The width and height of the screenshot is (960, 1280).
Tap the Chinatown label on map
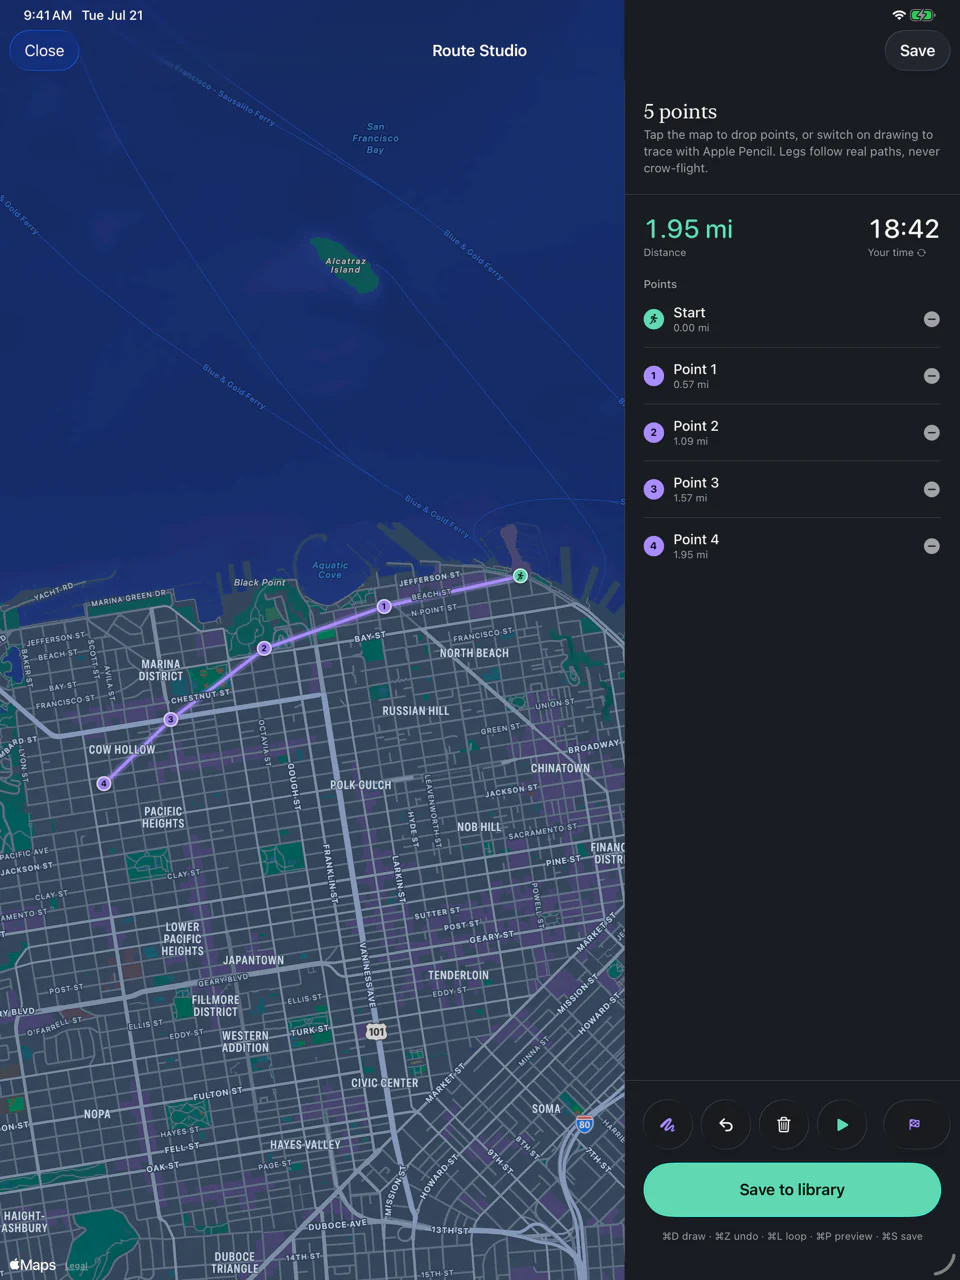click(x=560, y=768)
